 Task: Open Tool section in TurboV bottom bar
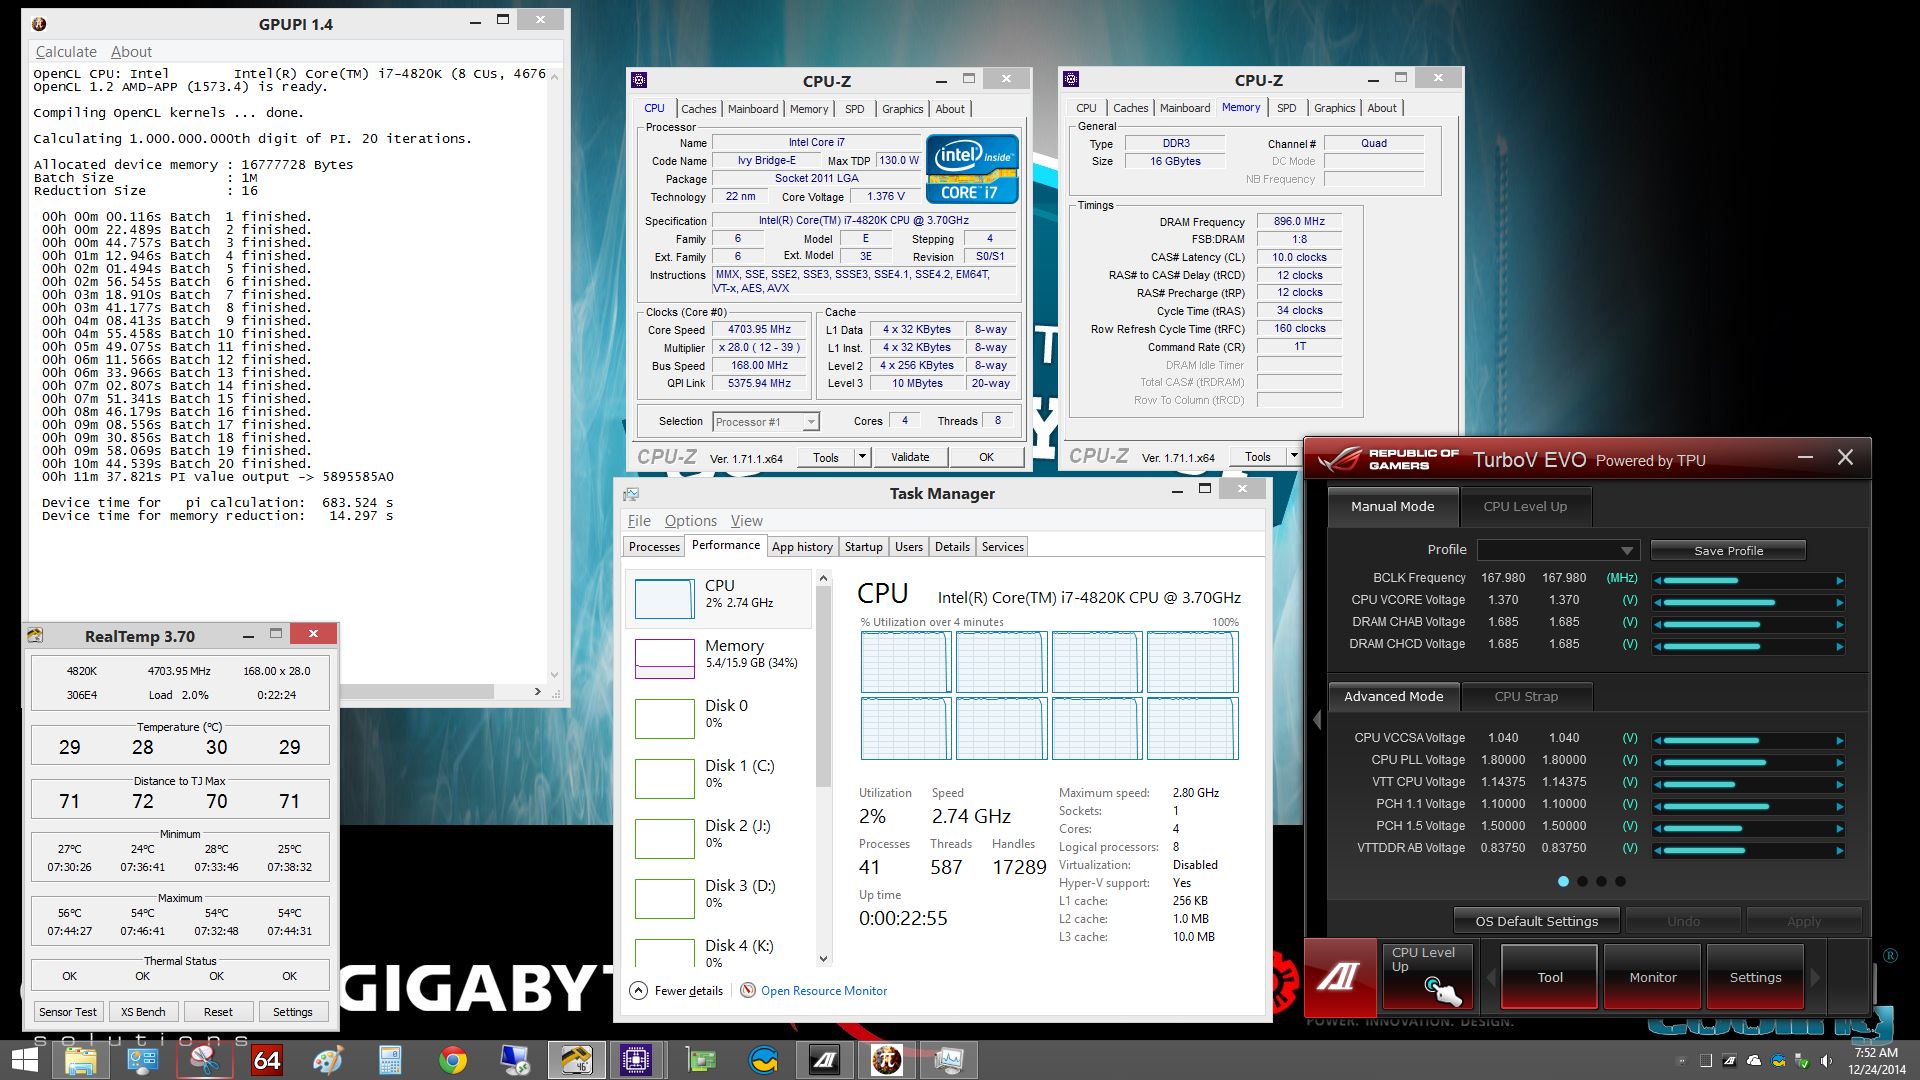(1550, 977)
